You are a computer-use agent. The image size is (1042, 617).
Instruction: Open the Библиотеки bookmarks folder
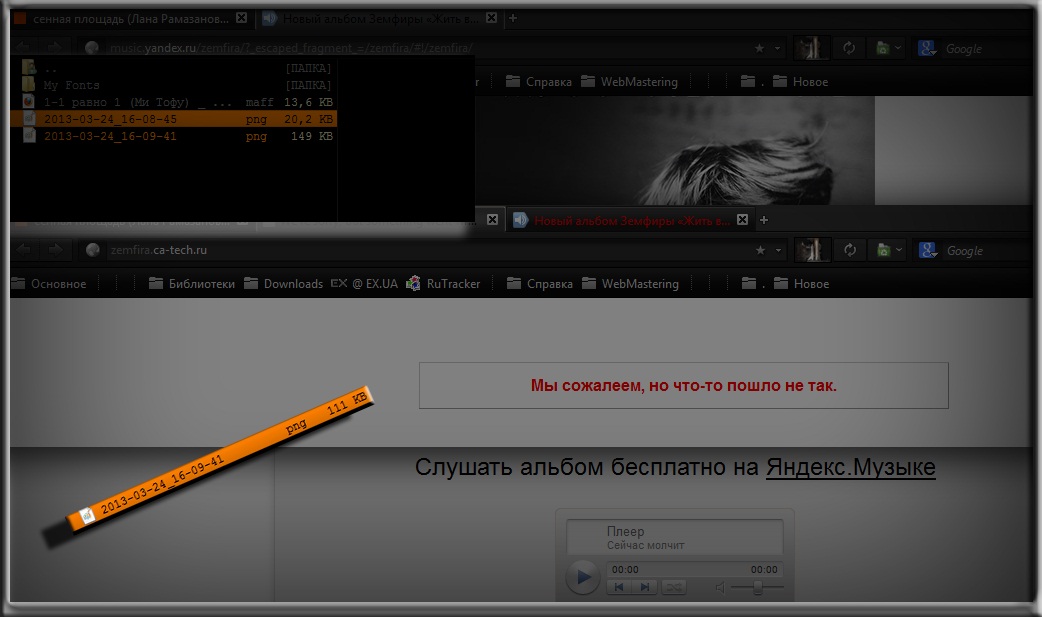pyautogui.click(x=191, y=284)
